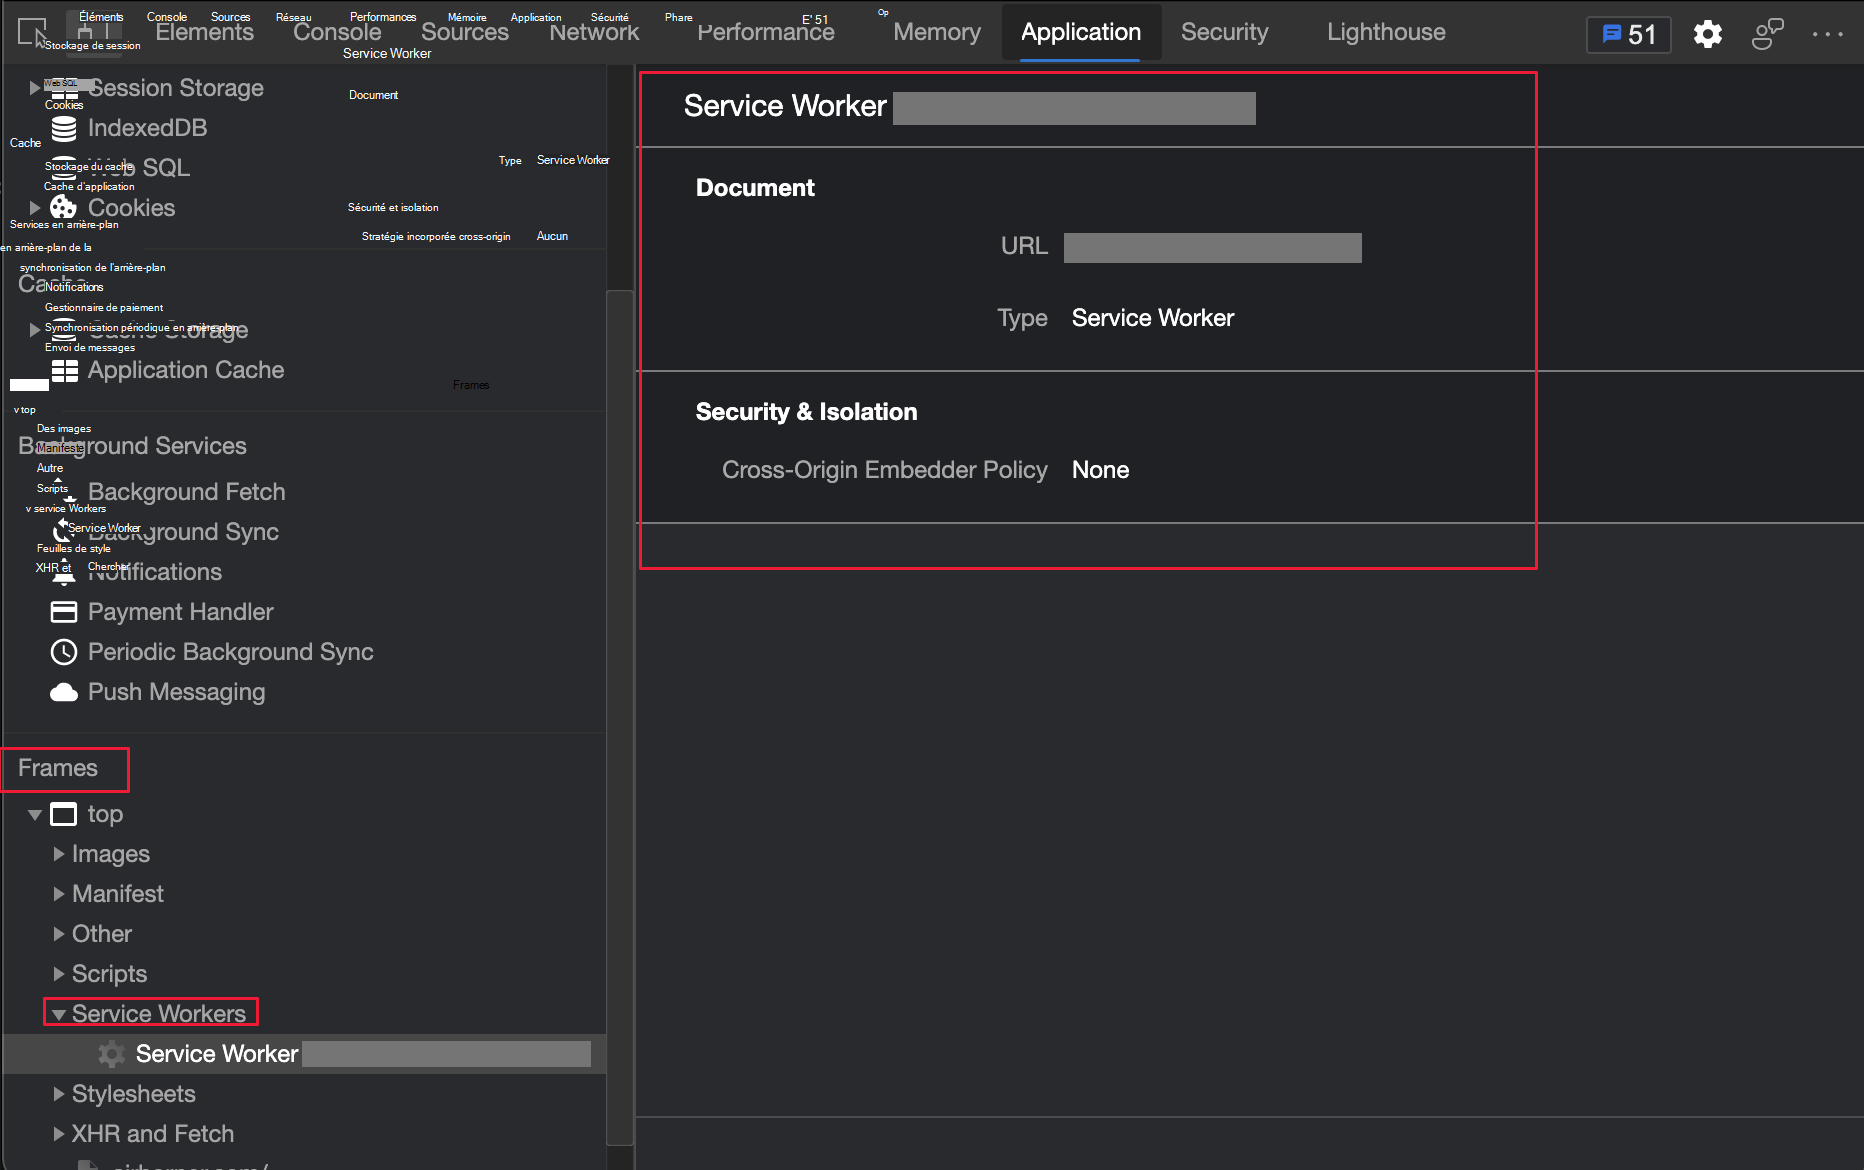
Task: Expand the Cookies tree node
Action: (35, 208)
